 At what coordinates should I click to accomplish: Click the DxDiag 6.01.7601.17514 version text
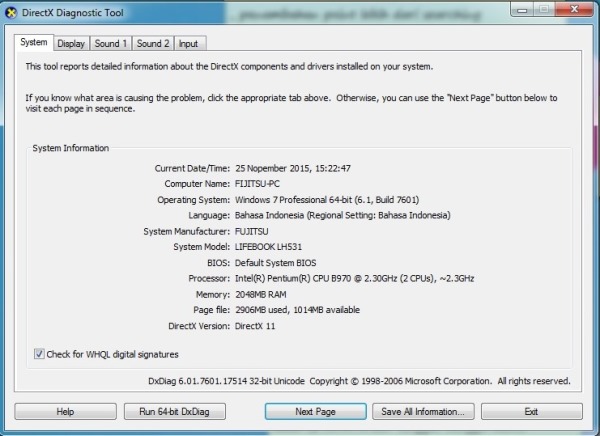pyautogui.click(x=226, y=381)
